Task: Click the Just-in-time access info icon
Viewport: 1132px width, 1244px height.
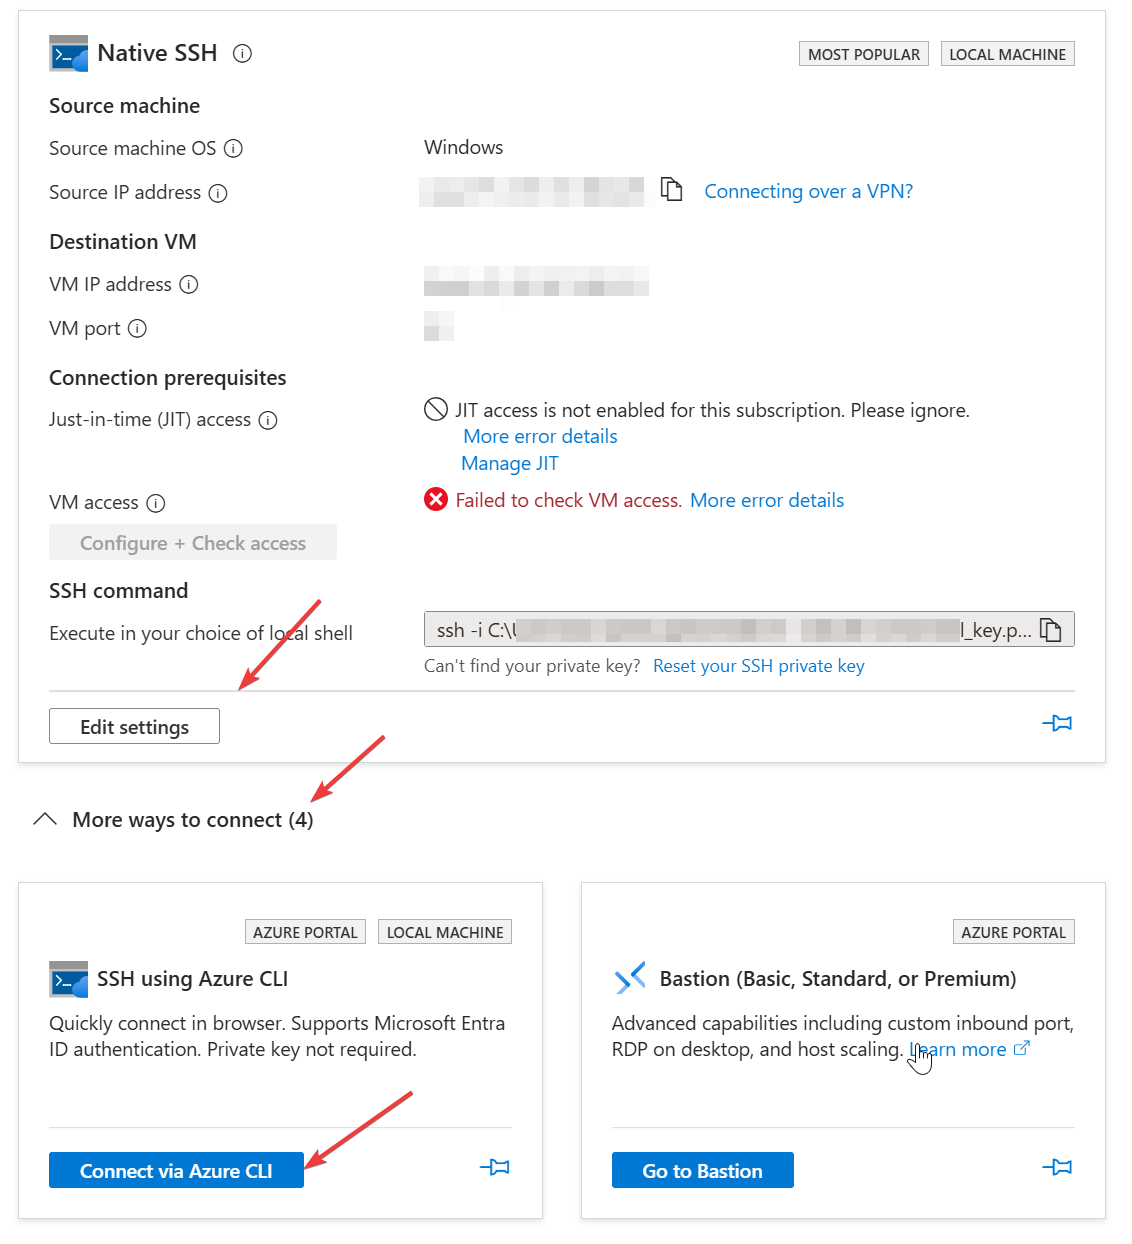Action: [x=268, y=420]
